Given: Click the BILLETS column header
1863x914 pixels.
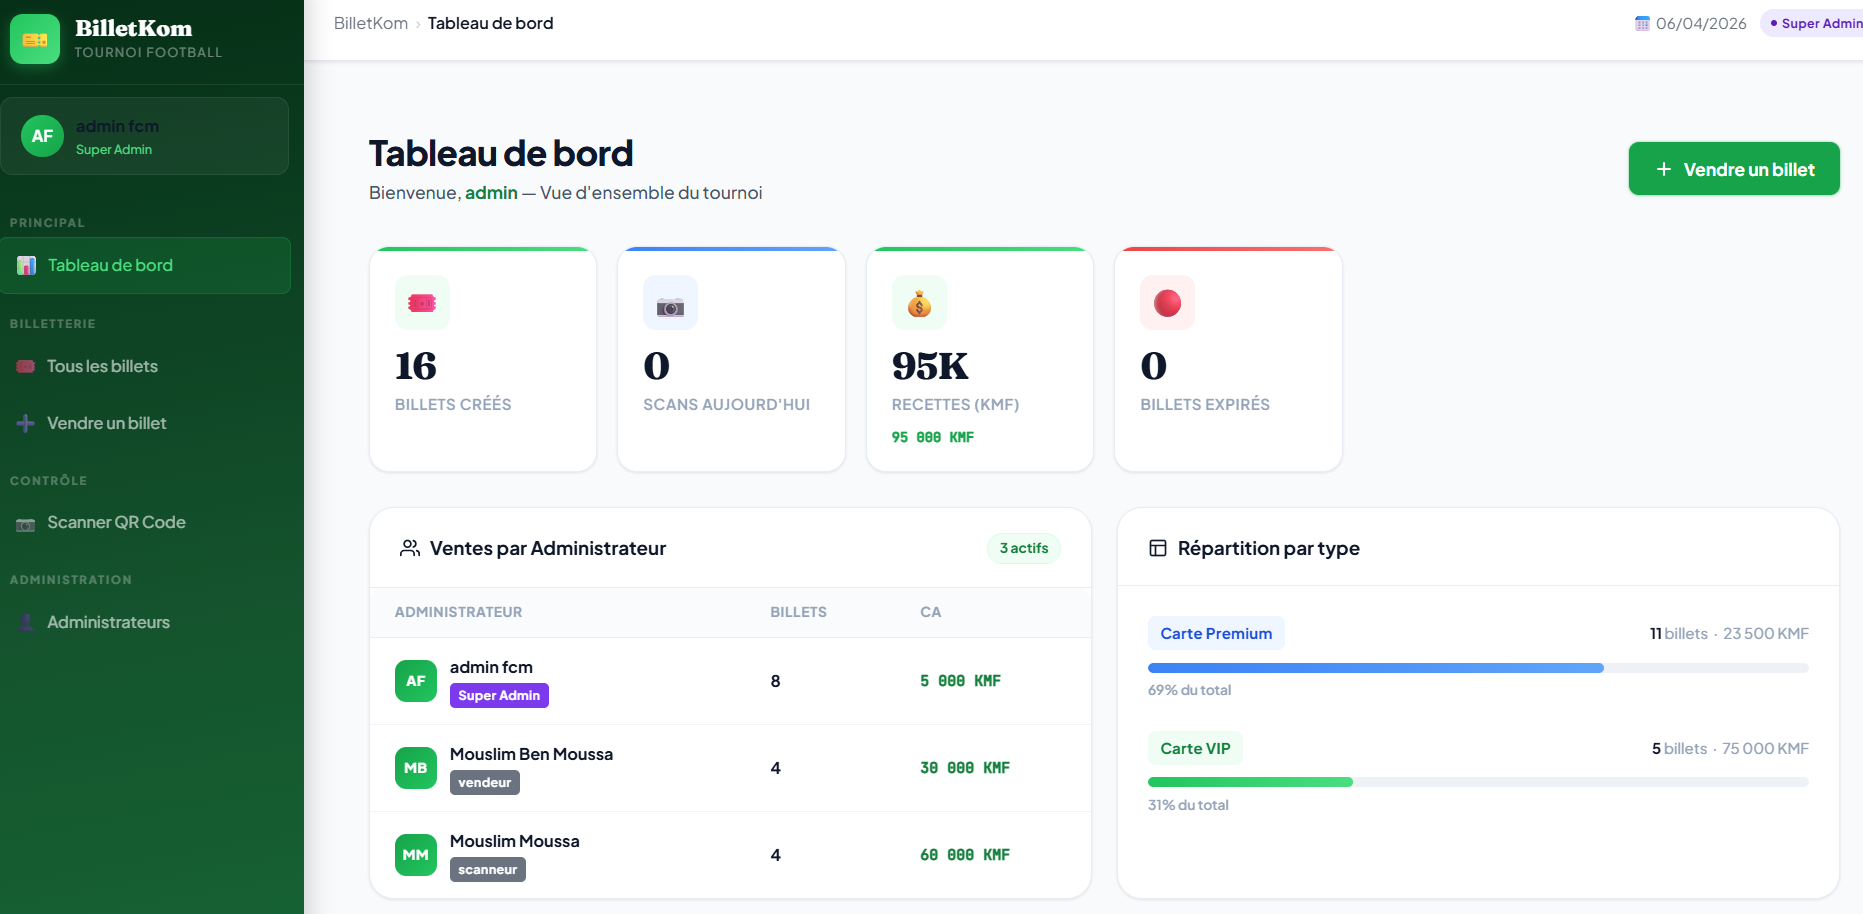Looking at the screenshot, I should point(798,612).
